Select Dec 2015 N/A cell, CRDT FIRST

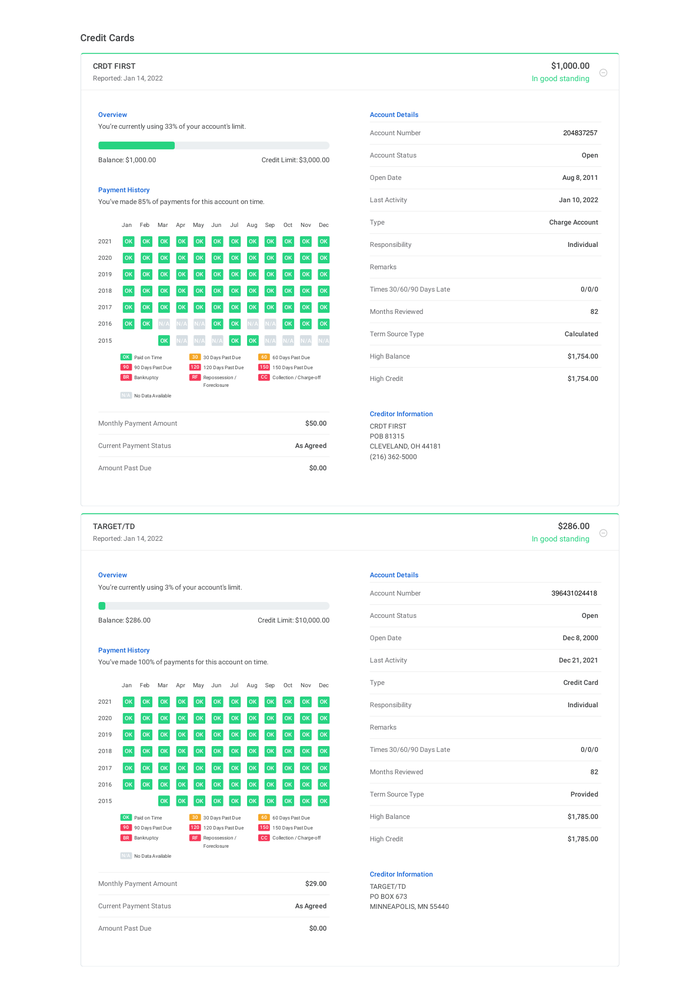324,341
